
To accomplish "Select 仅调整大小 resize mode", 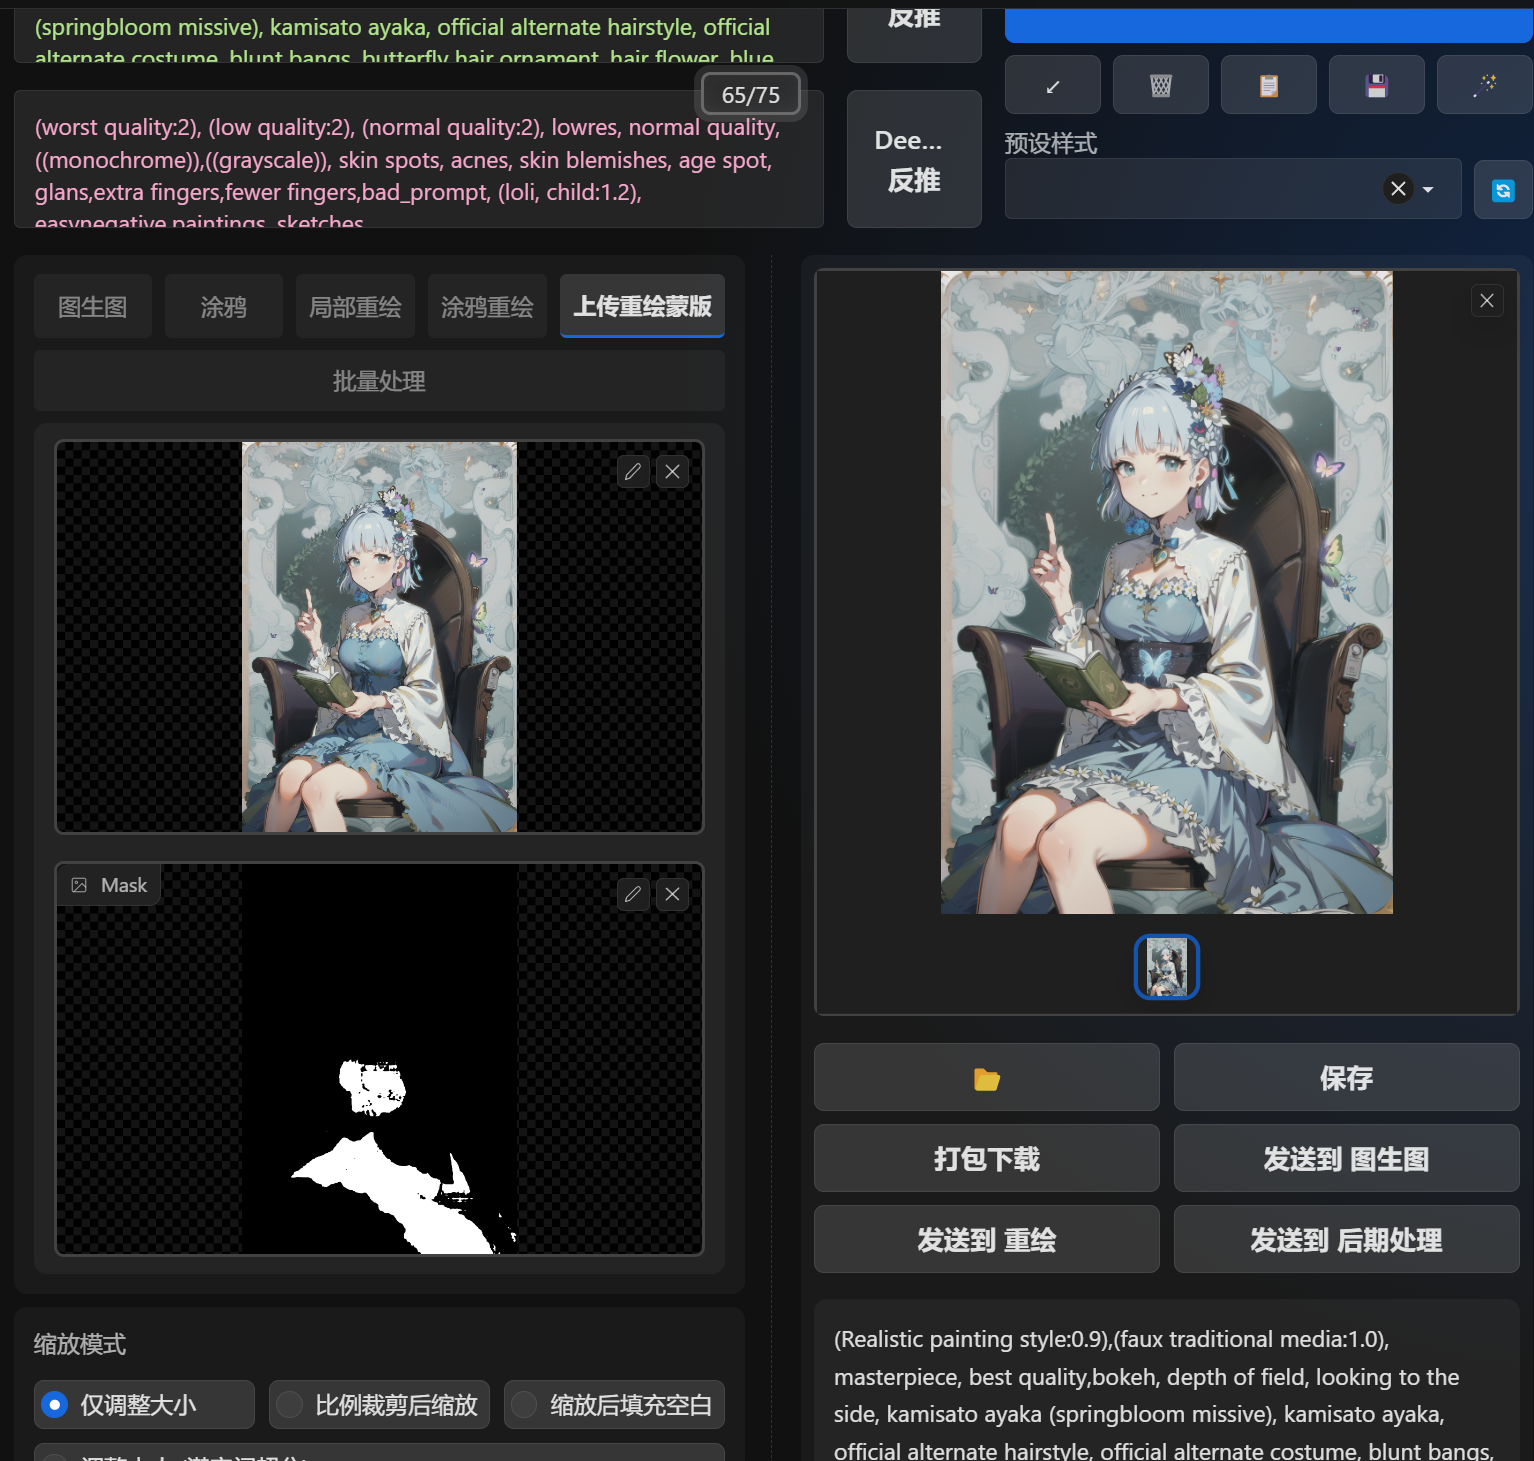I will [144, 1405].
